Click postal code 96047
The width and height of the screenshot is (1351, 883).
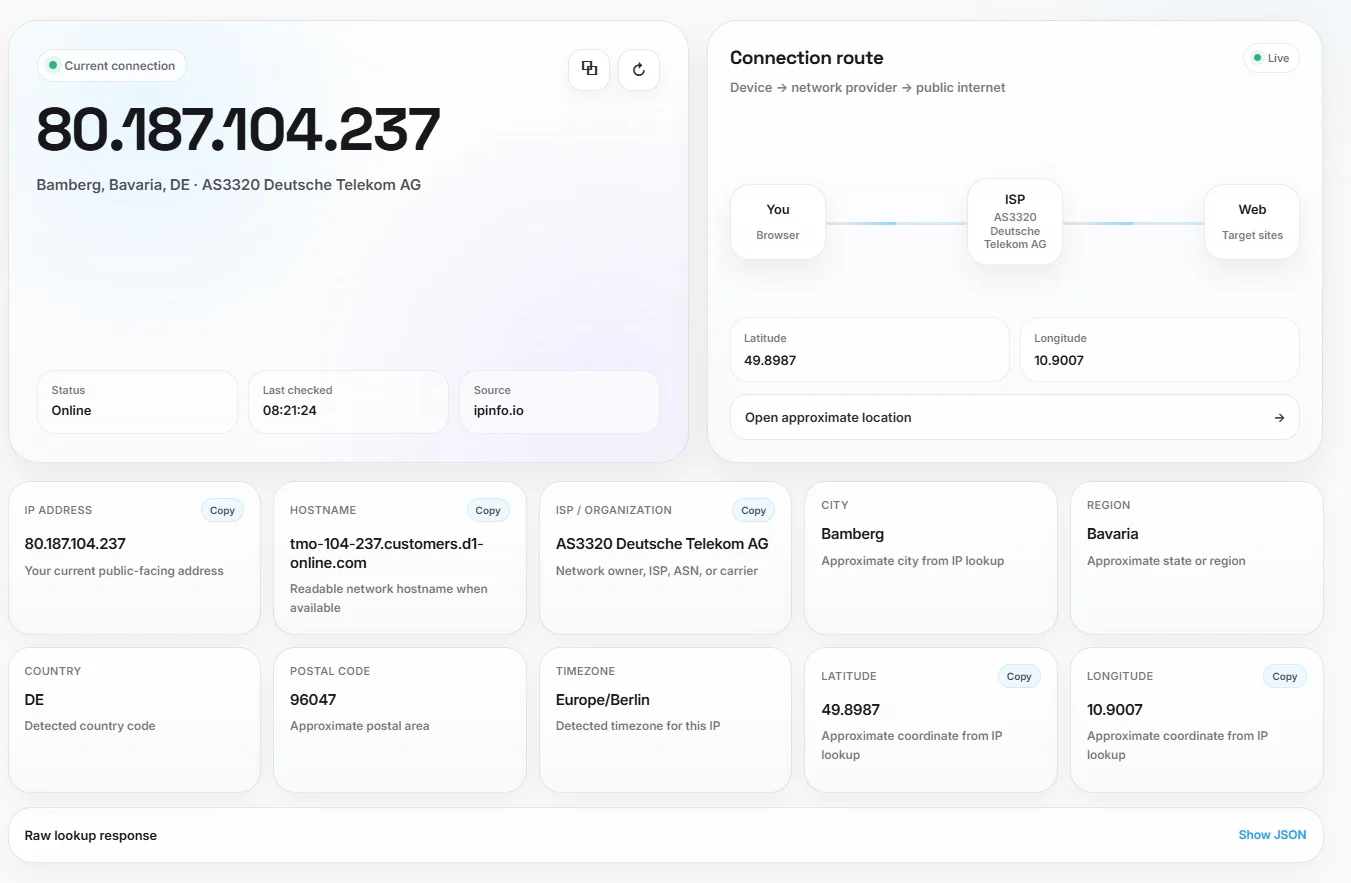tap(313, 700)
